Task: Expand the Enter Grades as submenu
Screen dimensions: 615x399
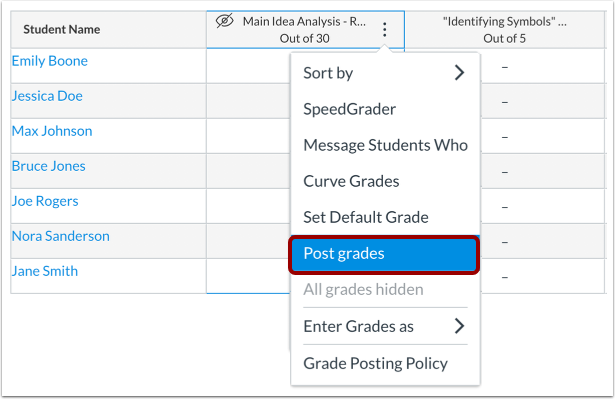Action: pyautogui.click(x=385, y=326)
